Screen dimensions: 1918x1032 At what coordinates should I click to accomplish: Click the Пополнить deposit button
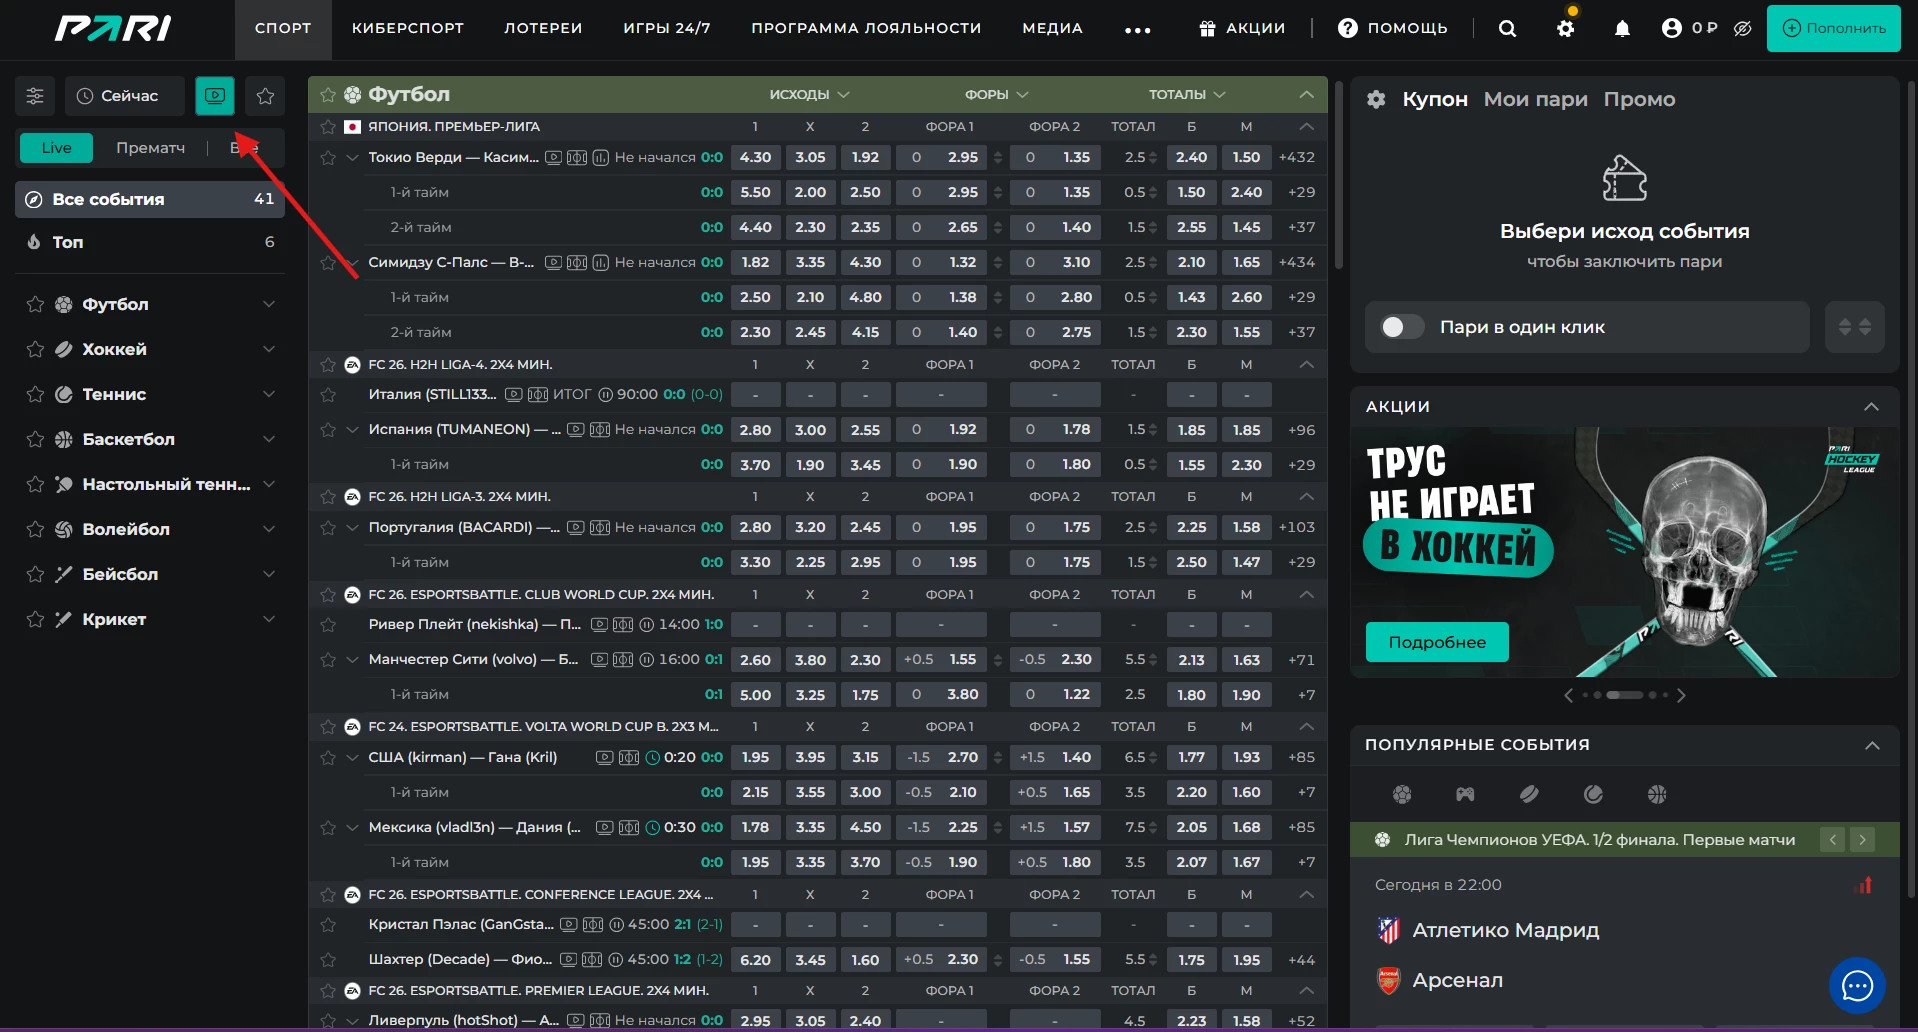click(x=1833, y=28)
